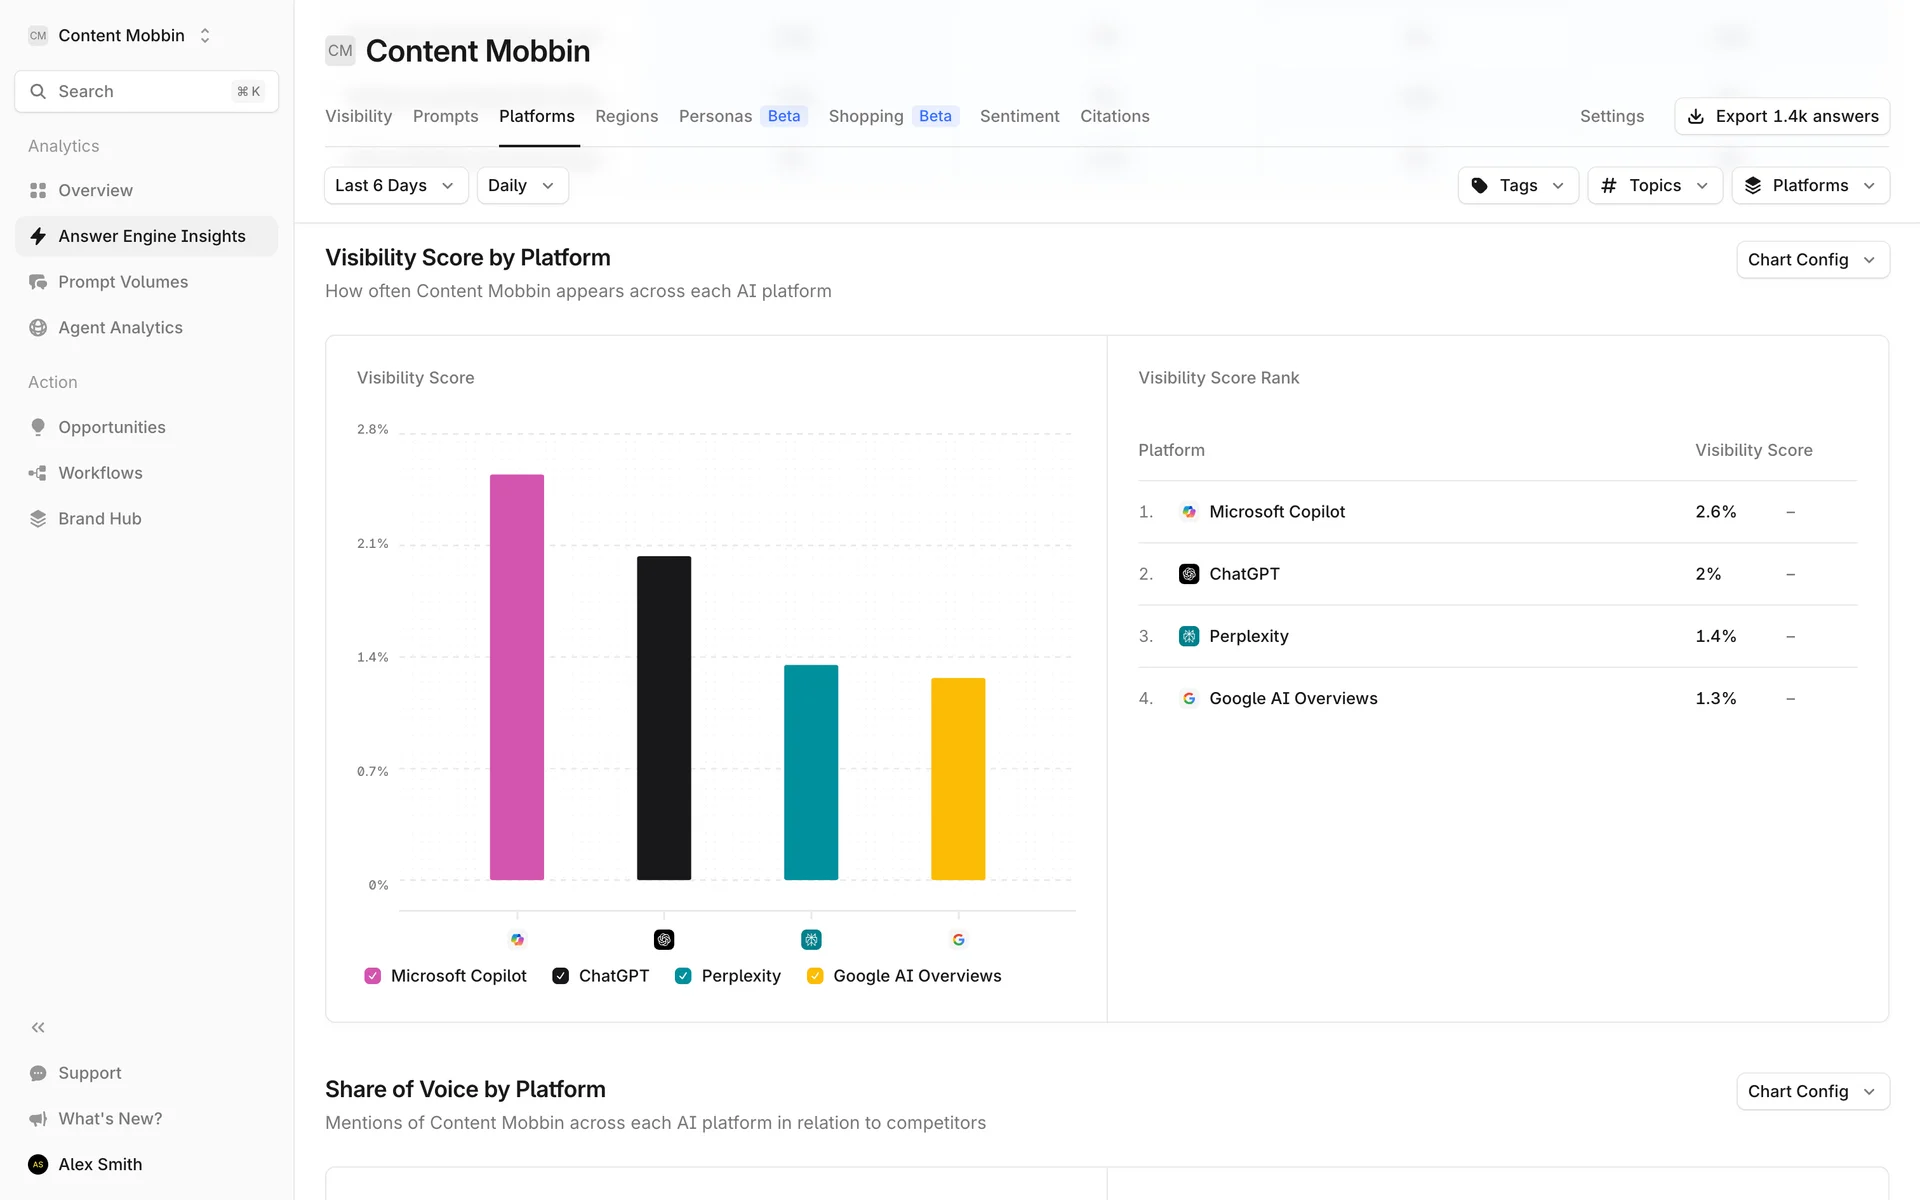Click the Prompt Volumes chat icon
Screen dimensions: 1920x1200
[x=38, y=282]
